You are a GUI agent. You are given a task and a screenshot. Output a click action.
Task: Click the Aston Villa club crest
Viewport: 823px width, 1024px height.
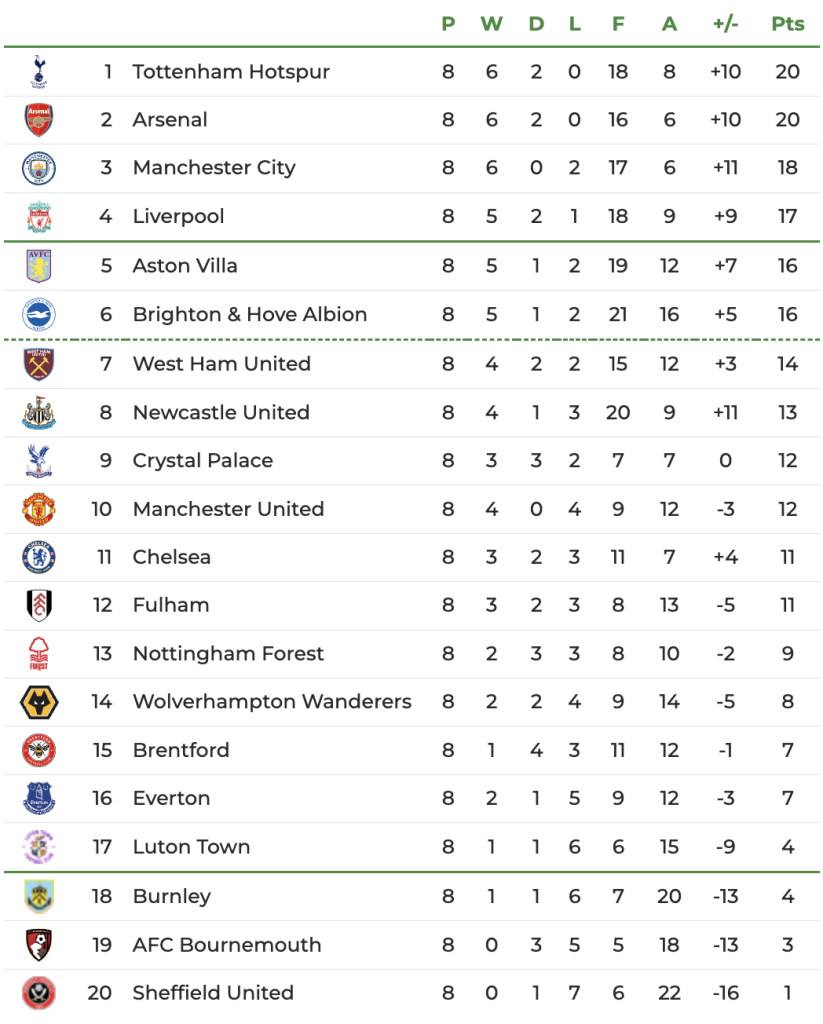pyautogui.click(x=39, y=266)
